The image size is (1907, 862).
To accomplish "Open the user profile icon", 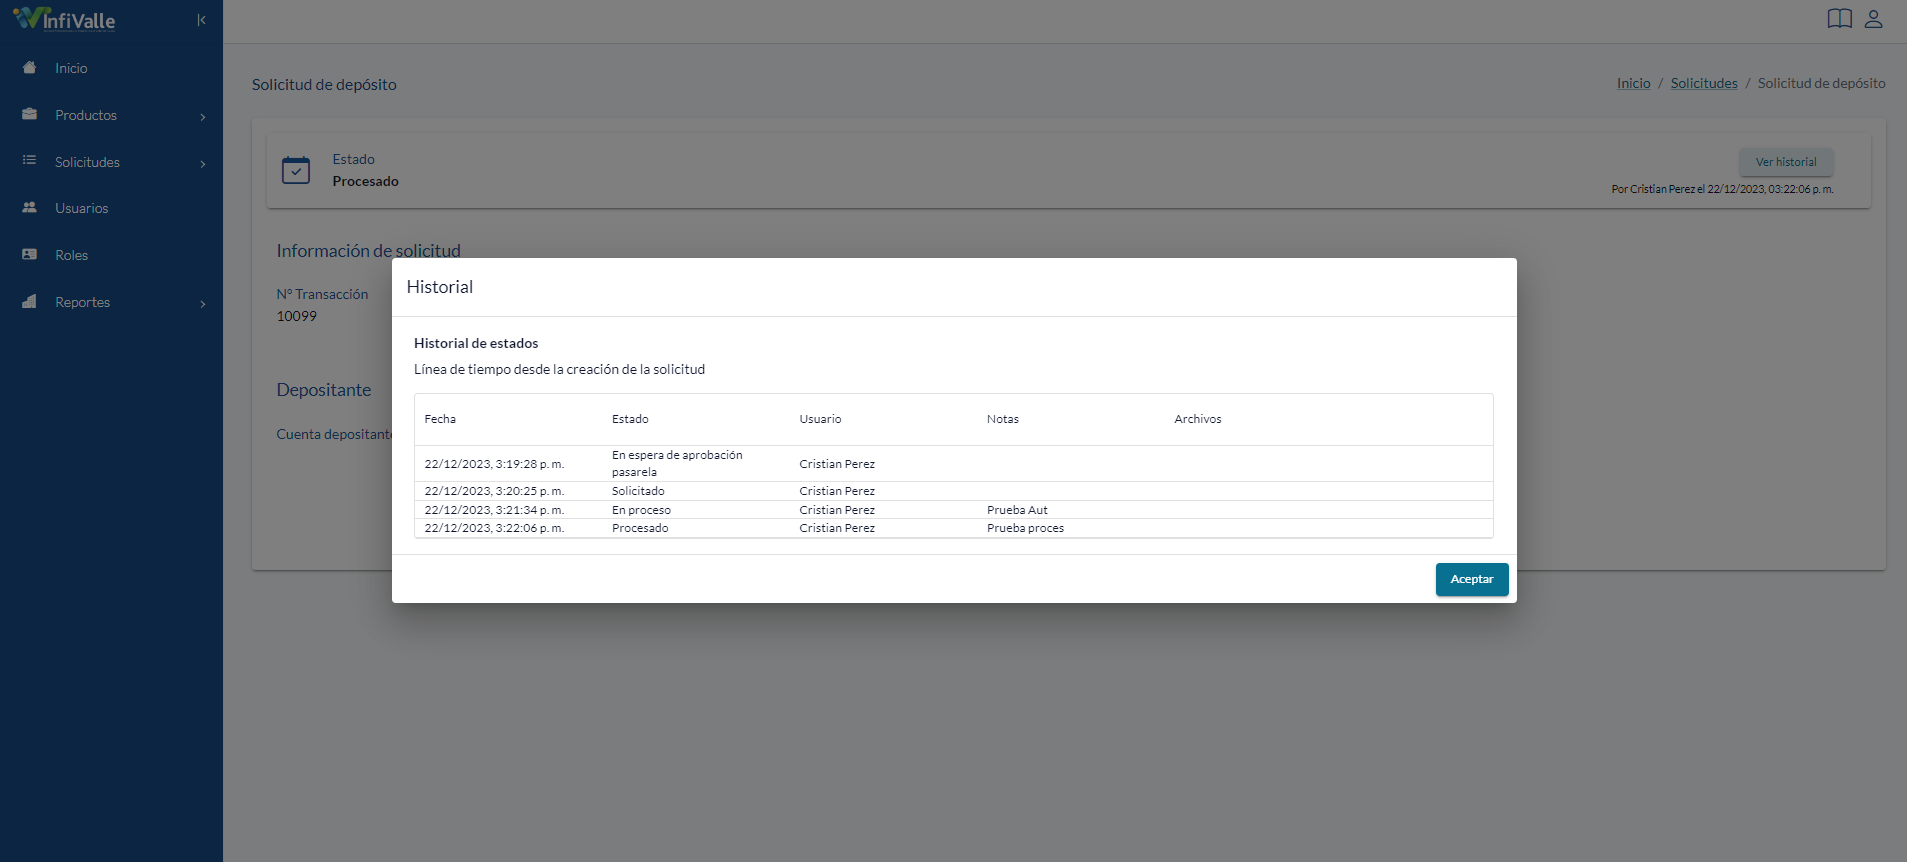I will [1874, 19].
